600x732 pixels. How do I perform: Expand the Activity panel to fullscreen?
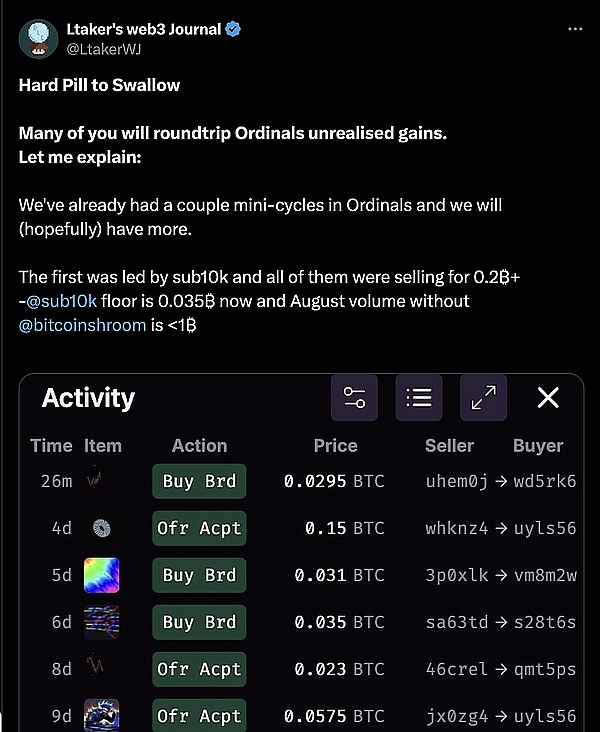(x=484, y=398)
